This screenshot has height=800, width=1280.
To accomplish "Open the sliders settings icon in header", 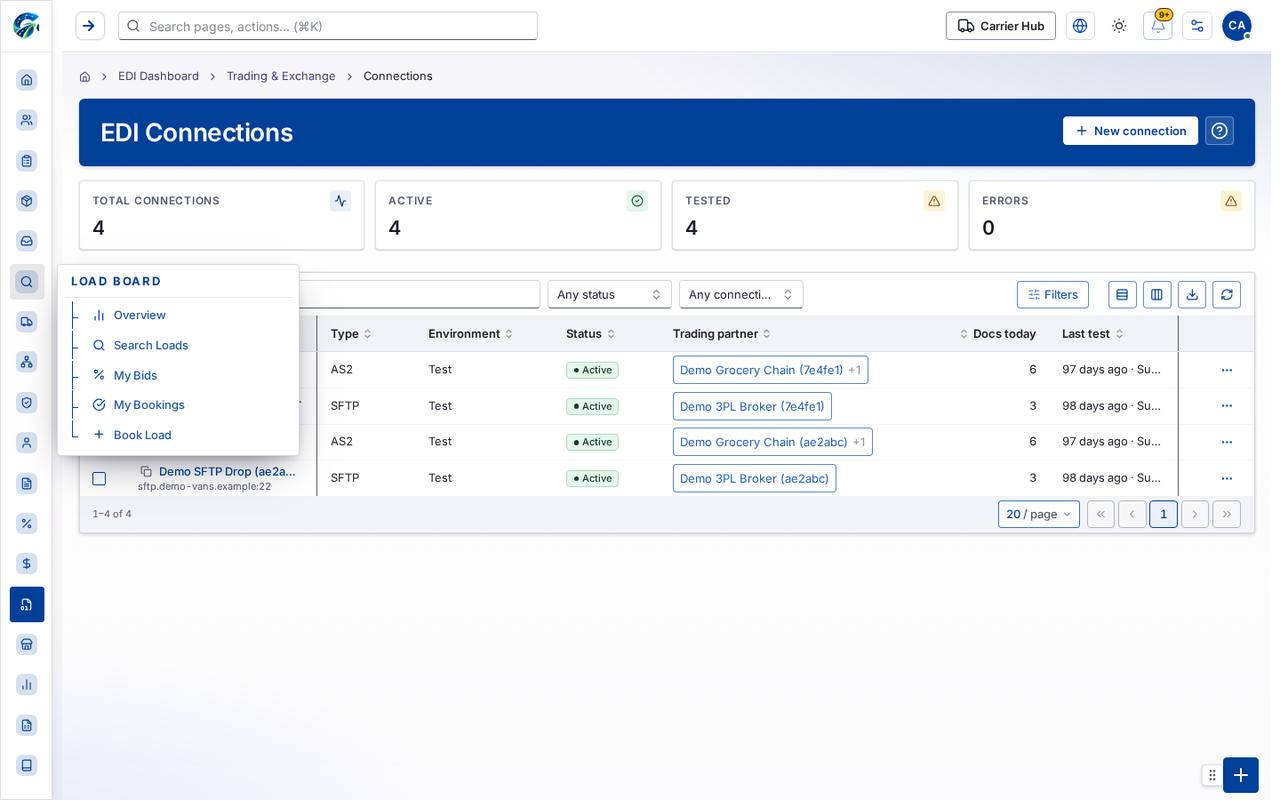I will point(1197,26).
